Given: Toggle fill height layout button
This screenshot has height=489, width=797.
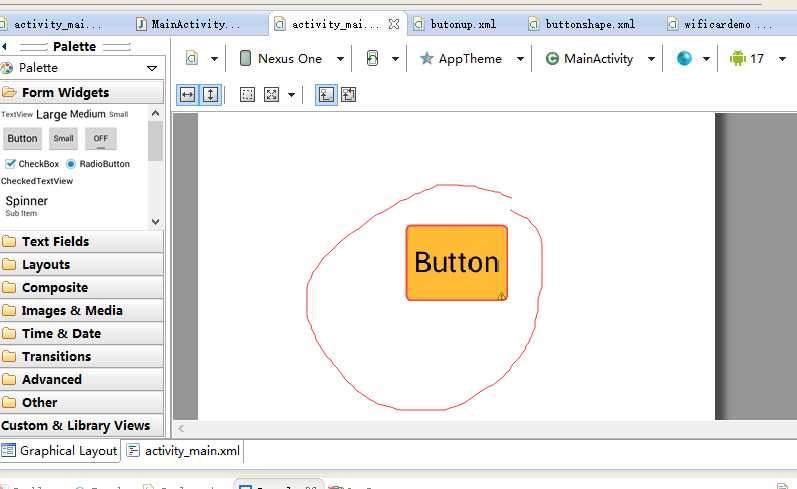Looking at the screenshot, I should pyautogui.click(x=210, y=95).
